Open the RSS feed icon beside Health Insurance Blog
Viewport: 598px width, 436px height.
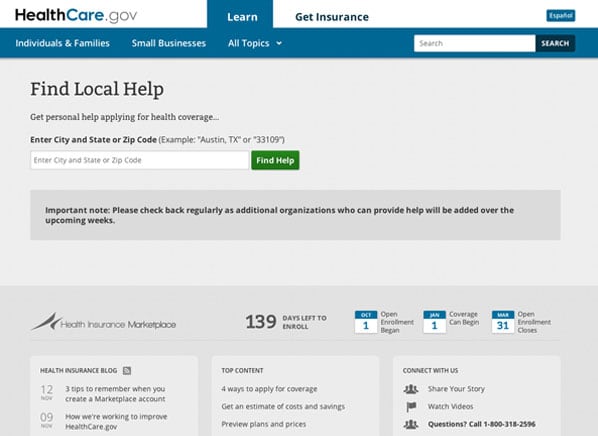[127, 370]
